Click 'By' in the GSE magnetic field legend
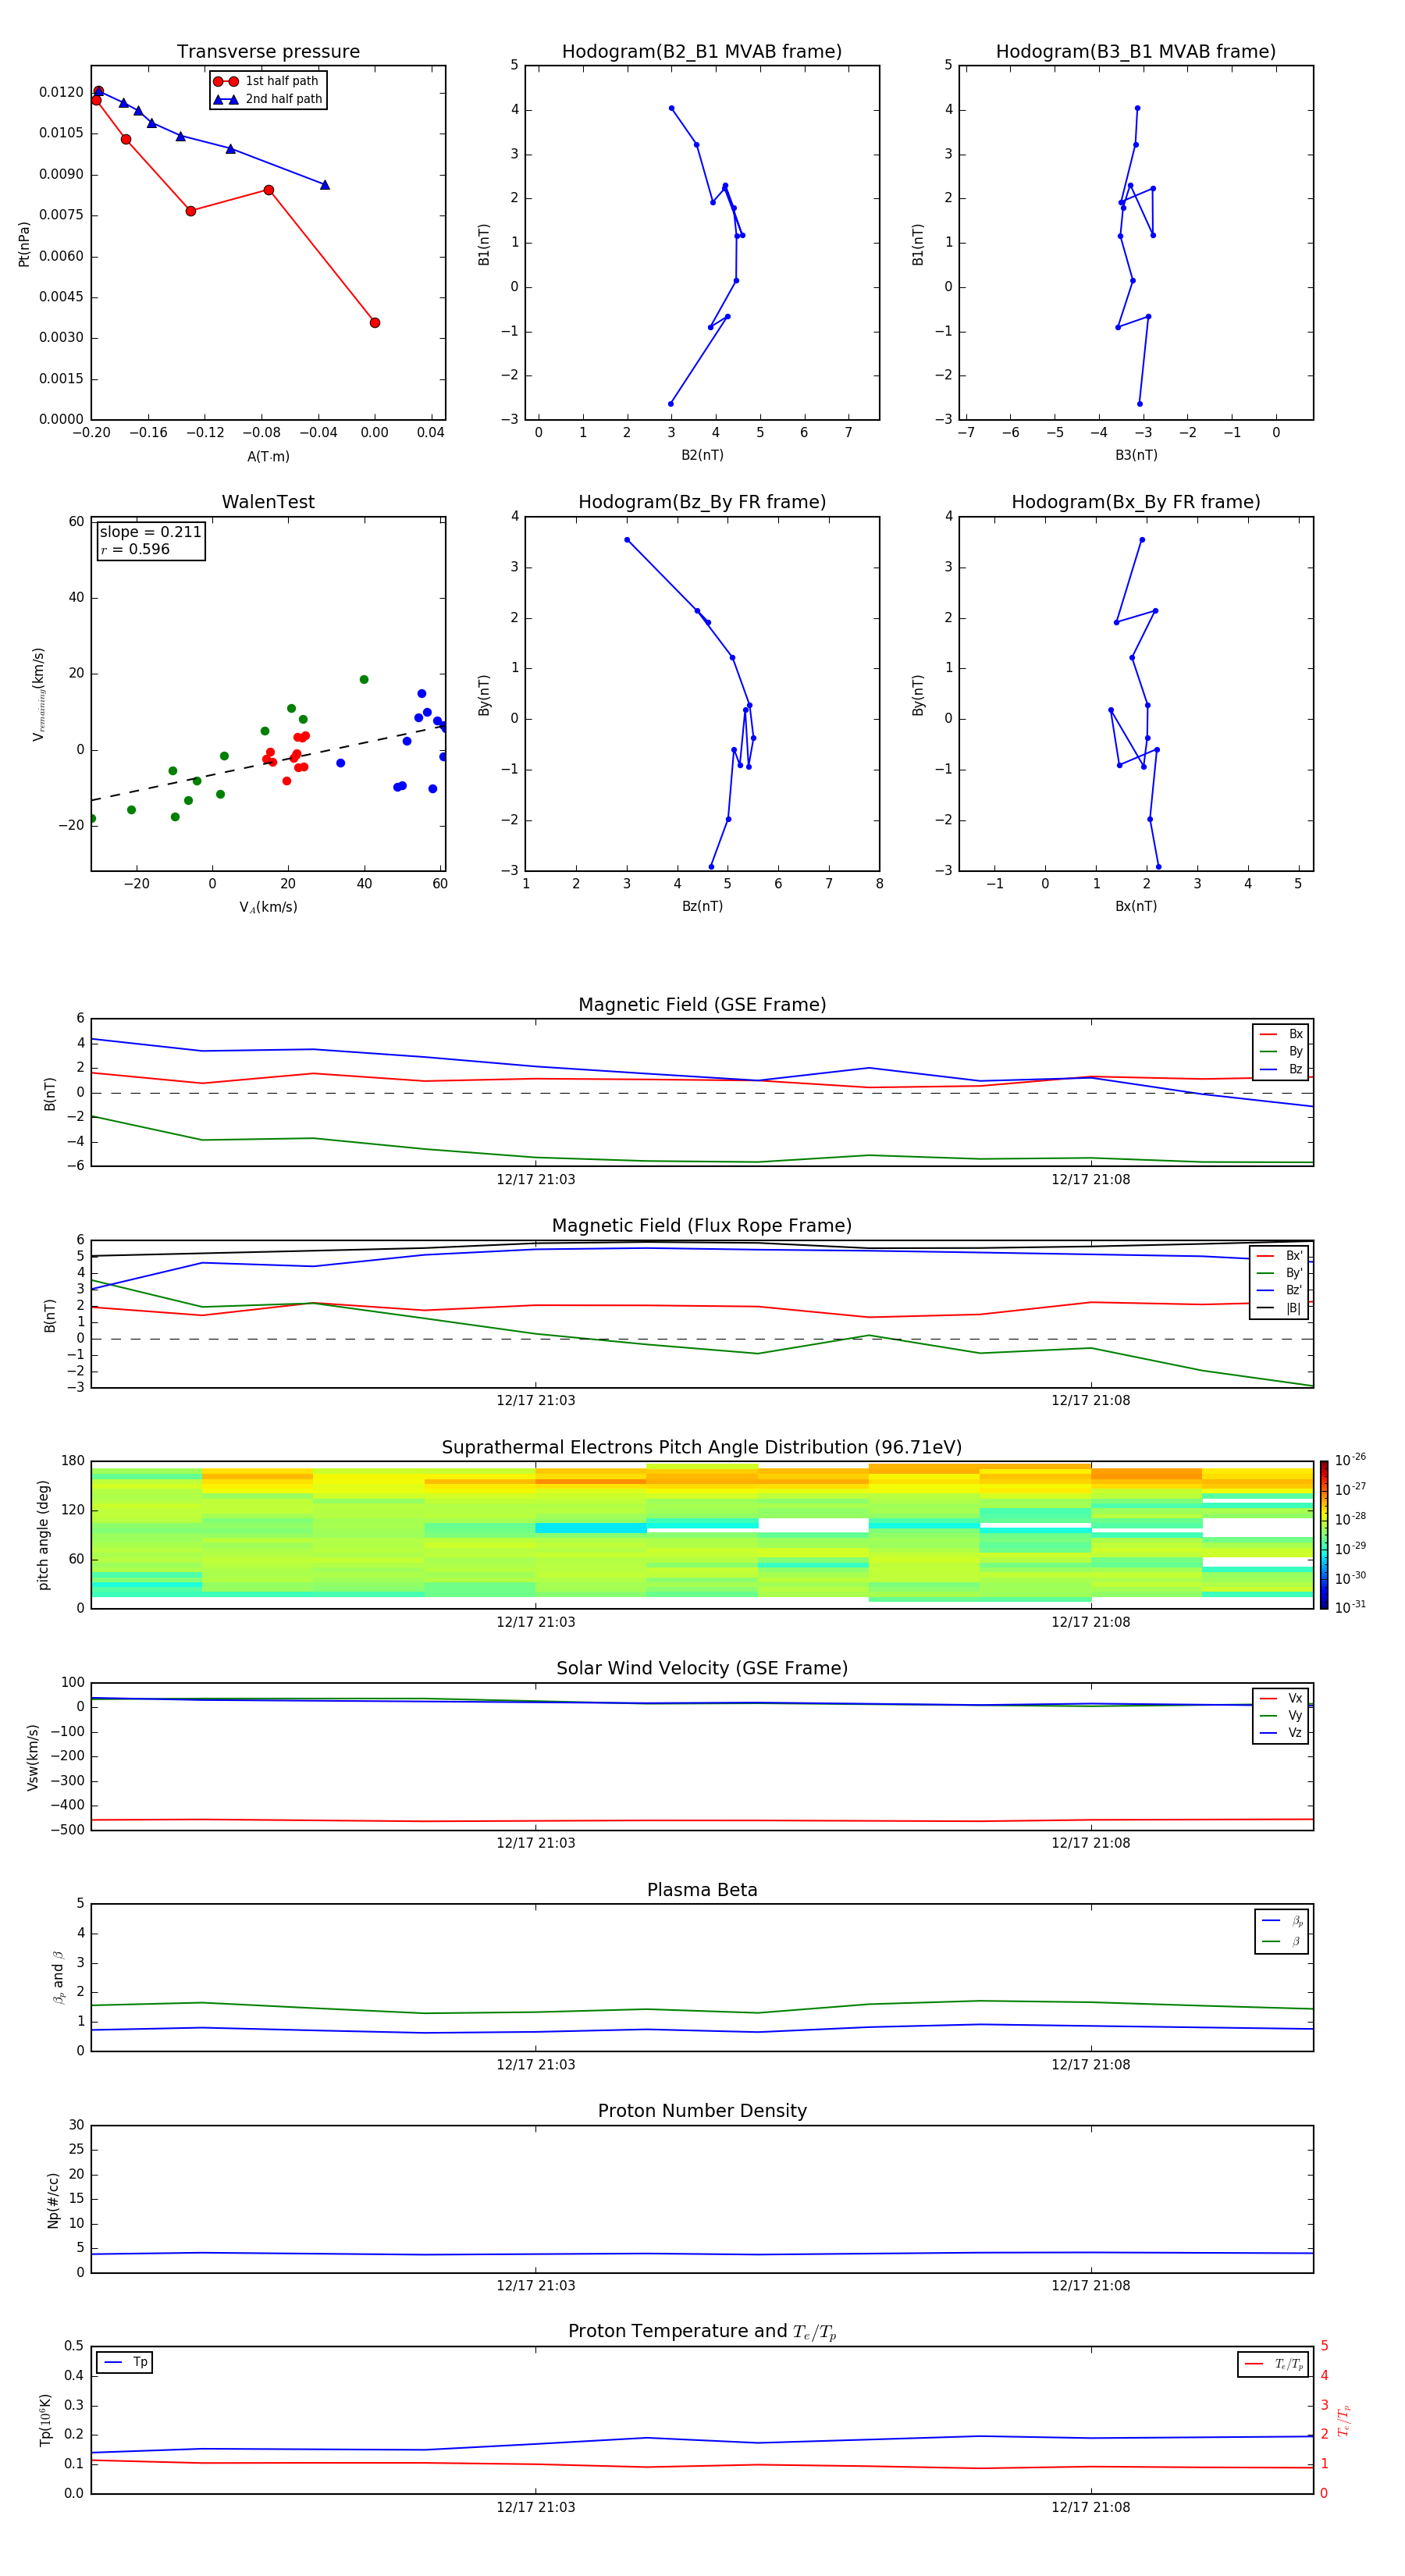This screenshot has width=1405, height=2576. [x=1281, y=1051]
